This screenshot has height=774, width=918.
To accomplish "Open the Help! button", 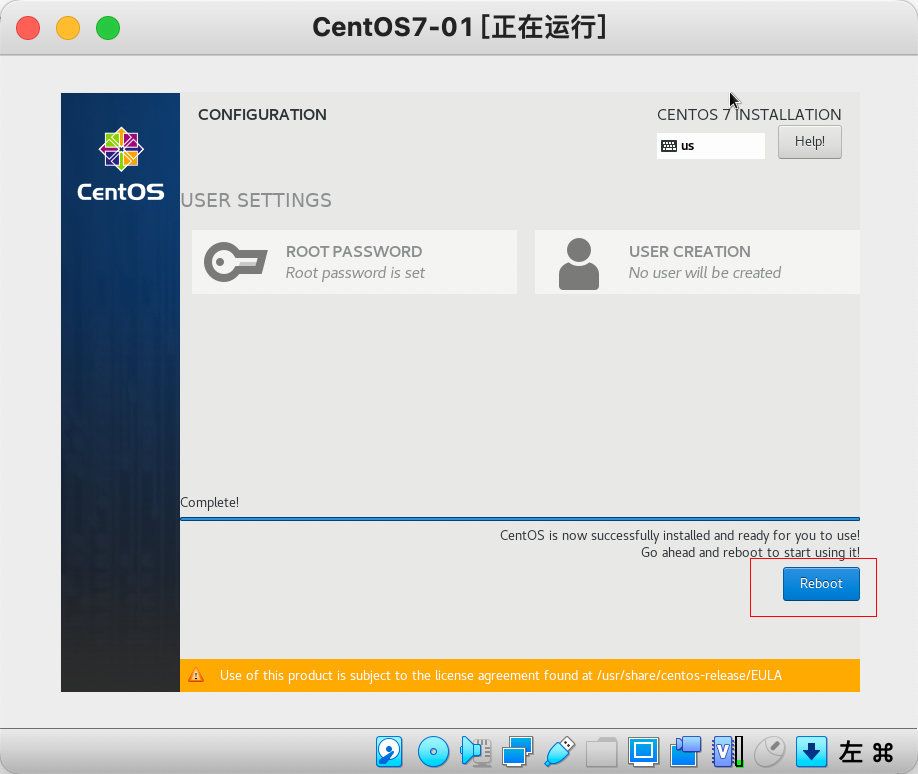I will [x=810, y=142].
